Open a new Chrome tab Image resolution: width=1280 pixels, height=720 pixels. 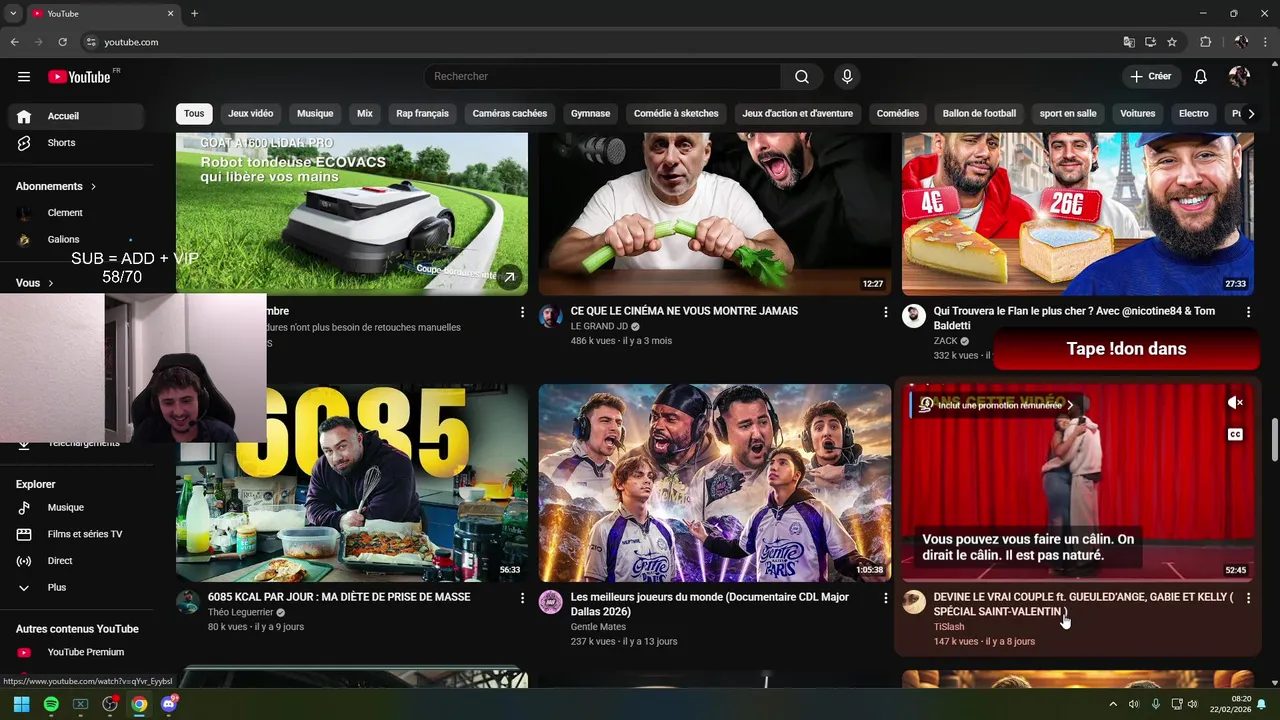coord(194,13)
